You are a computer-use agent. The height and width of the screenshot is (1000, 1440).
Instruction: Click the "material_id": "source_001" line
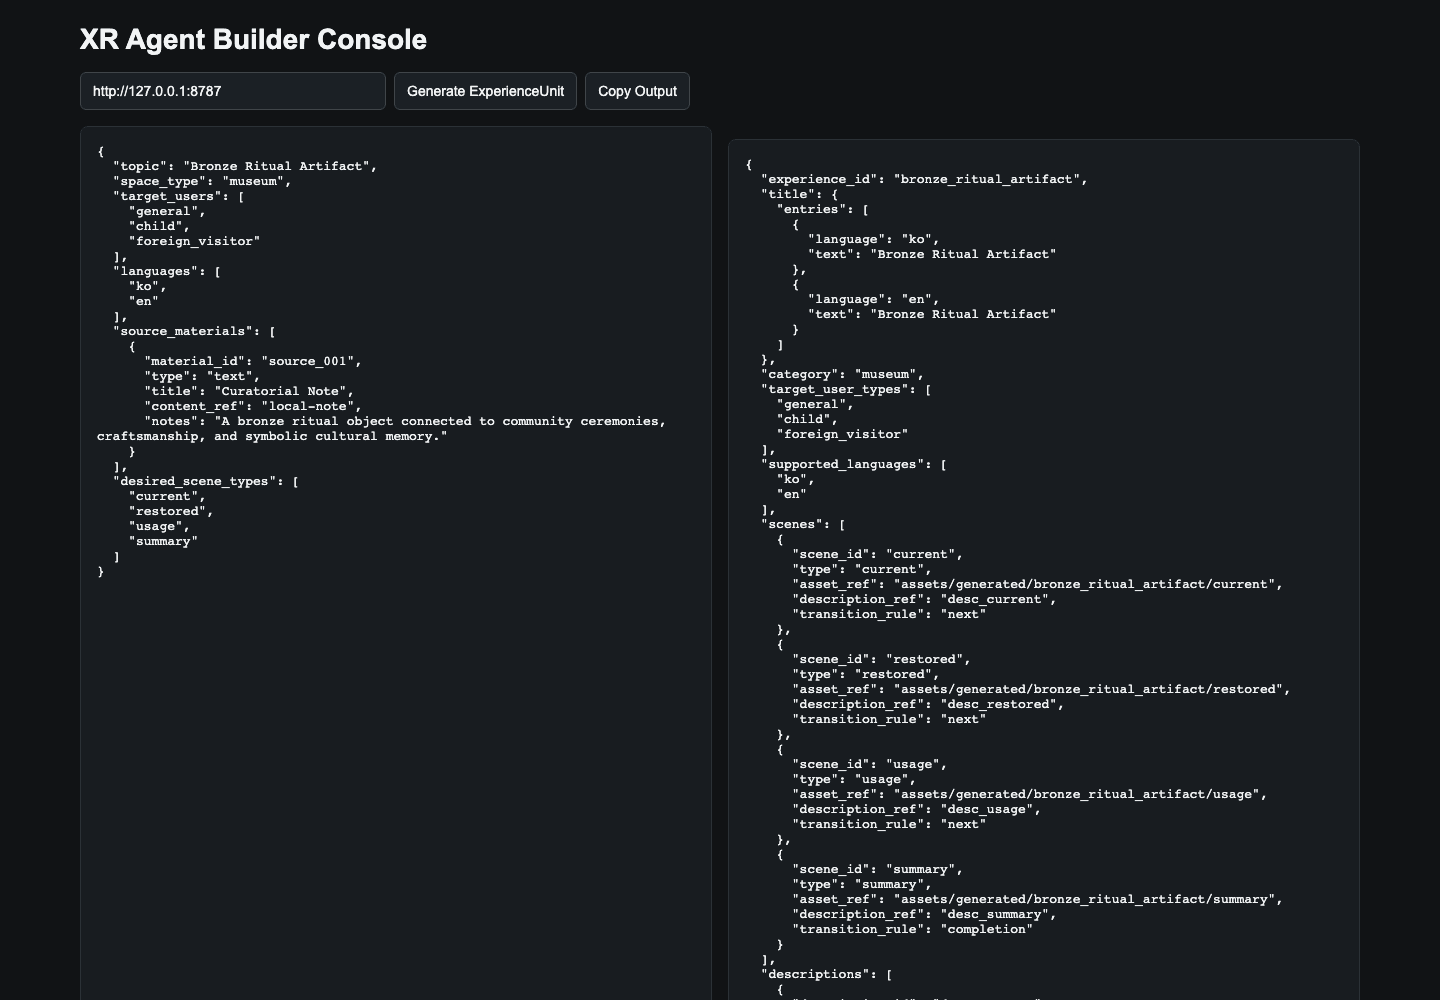253,361
